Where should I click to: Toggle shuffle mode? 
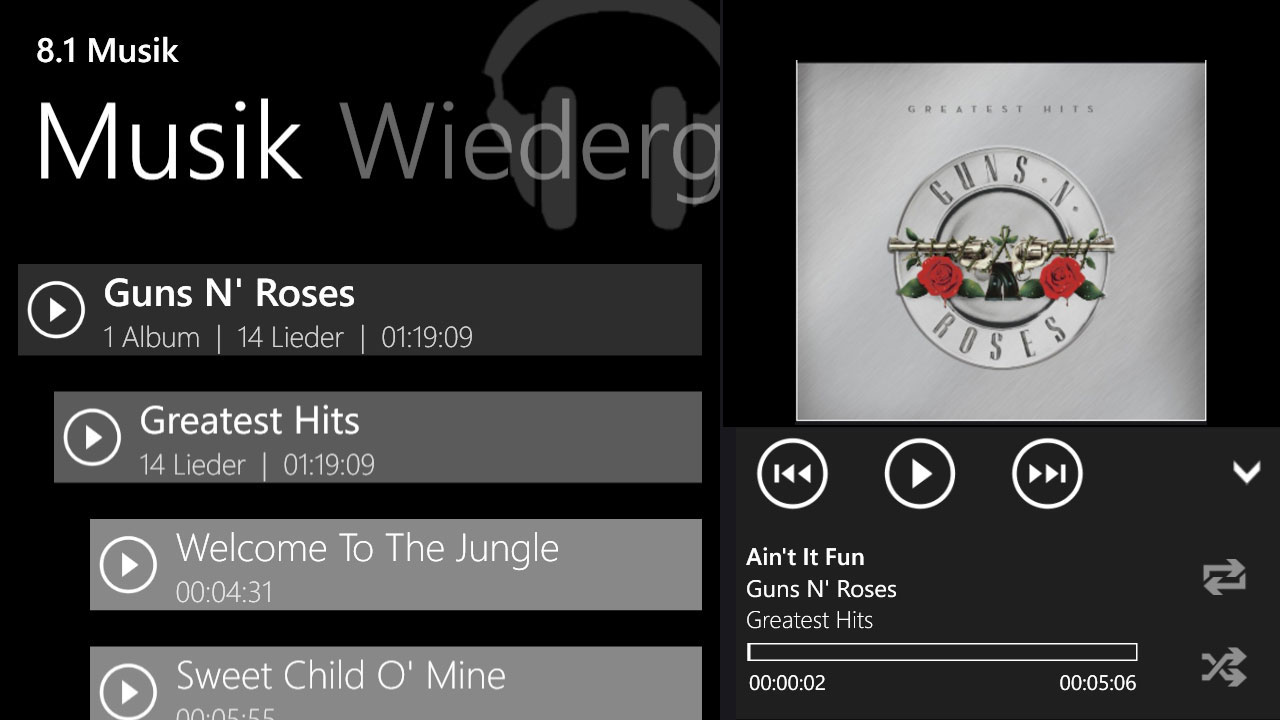(x=1224, y=667)
